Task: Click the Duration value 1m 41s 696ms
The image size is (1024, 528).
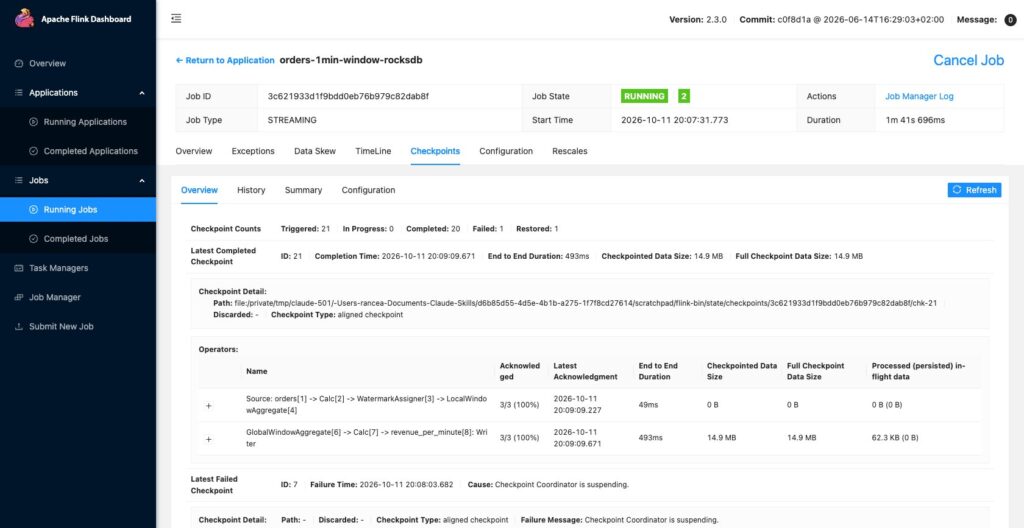Action: click(914, 120)
